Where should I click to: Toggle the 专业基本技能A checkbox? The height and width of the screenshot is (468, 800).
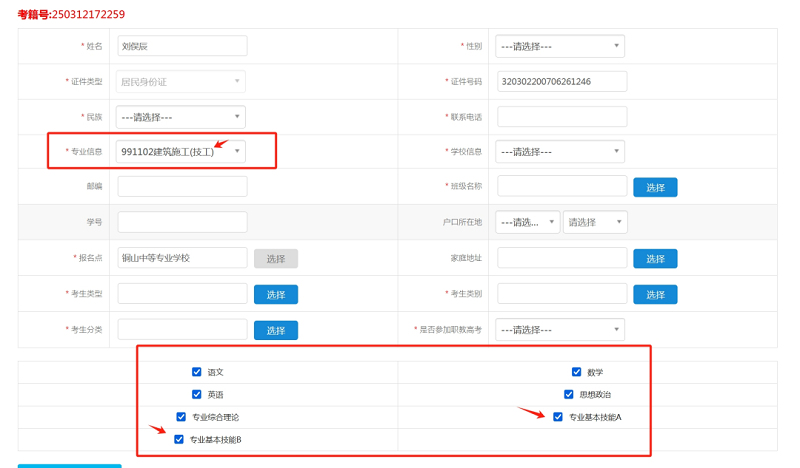(558, 416)
